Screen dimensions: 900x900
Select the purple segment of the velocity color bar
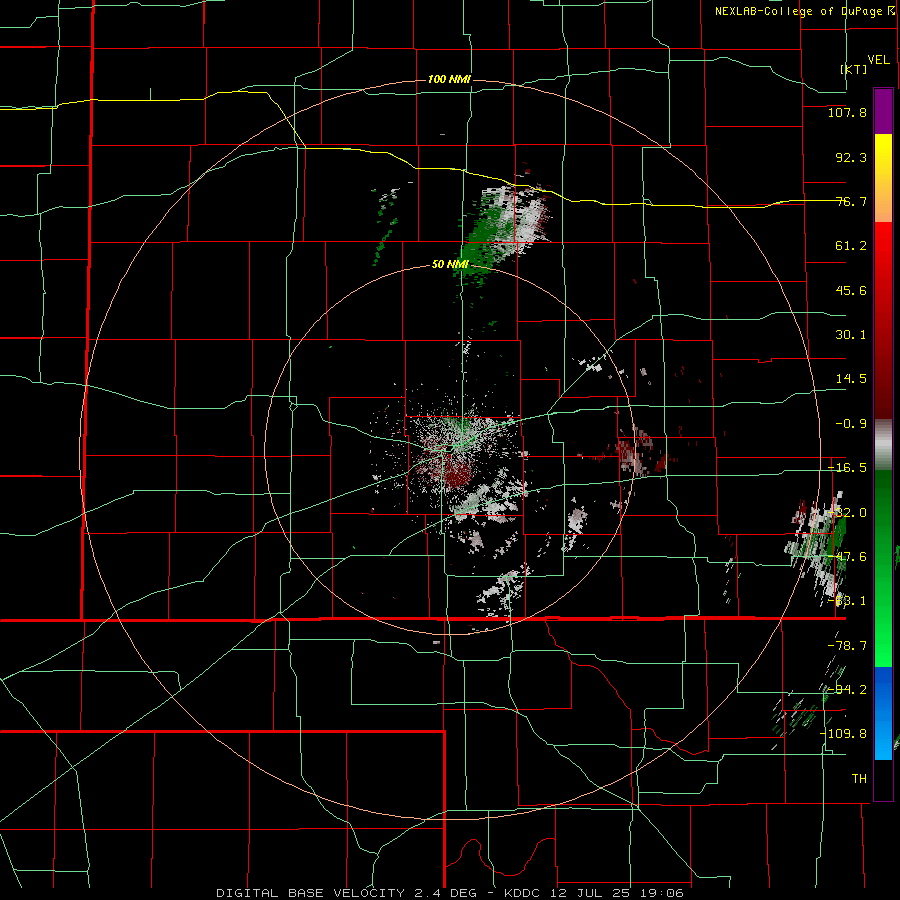click(883, 111)
